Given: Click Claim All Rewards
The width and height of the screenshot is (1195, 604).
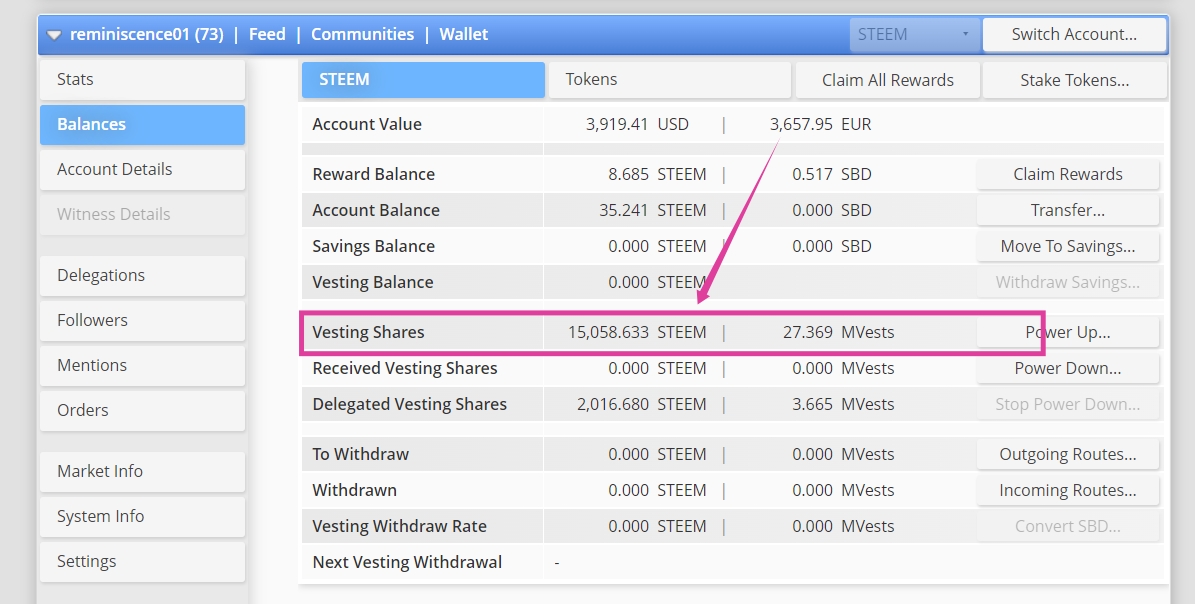Looking at the screenshot, I should coord(888,80).
